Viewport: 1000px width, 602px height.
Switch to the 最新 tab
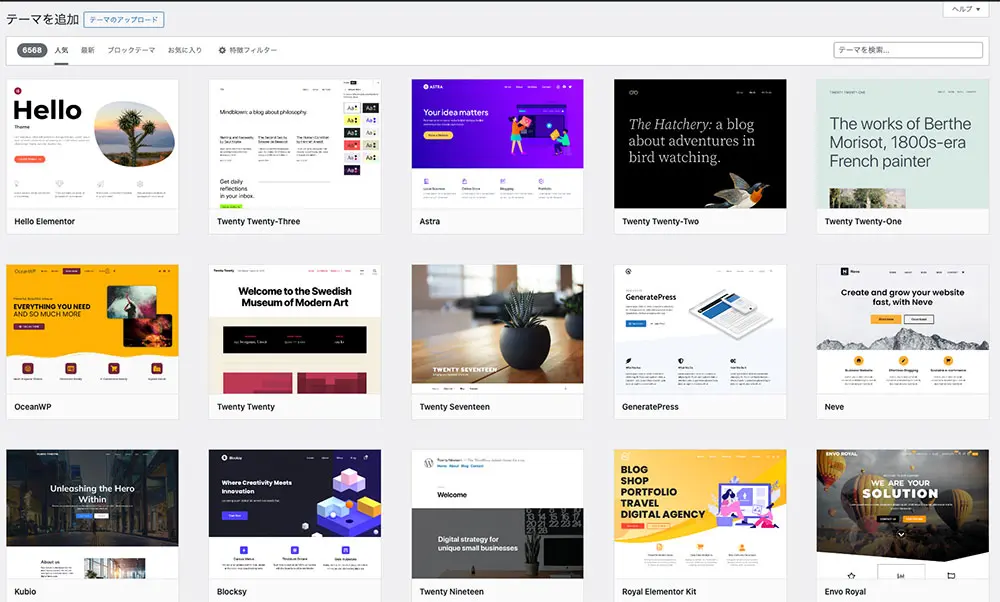click(88, 50)
